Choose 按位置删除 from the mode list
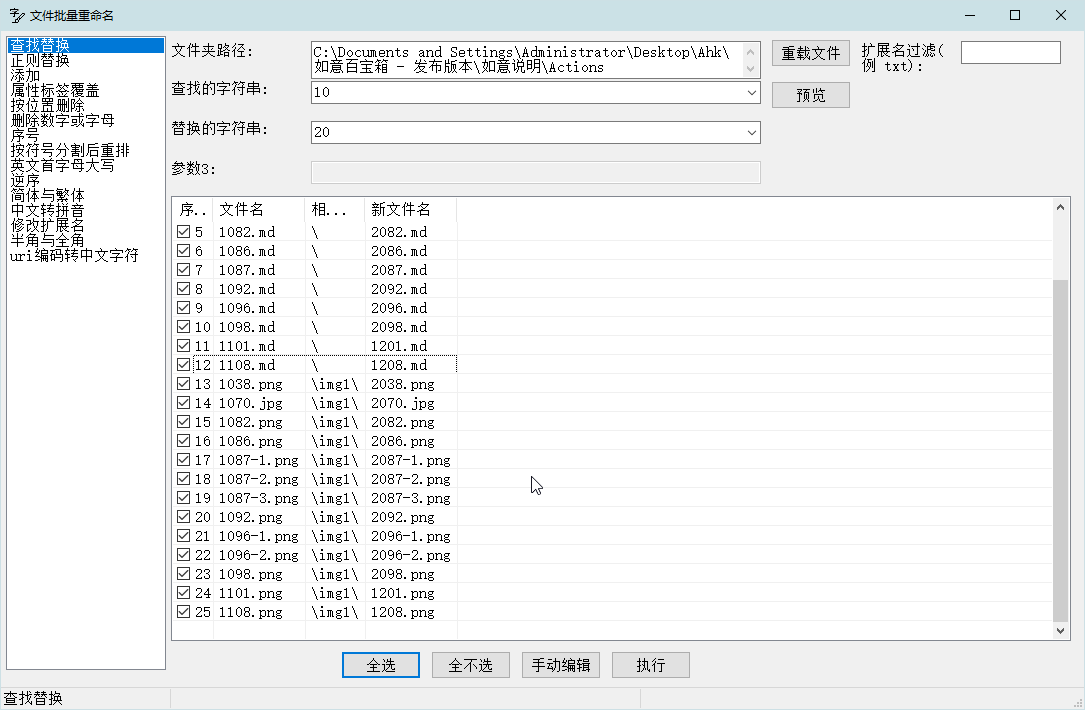The height and width of the screenshot is (710, 1085). (x=47, y=105)
